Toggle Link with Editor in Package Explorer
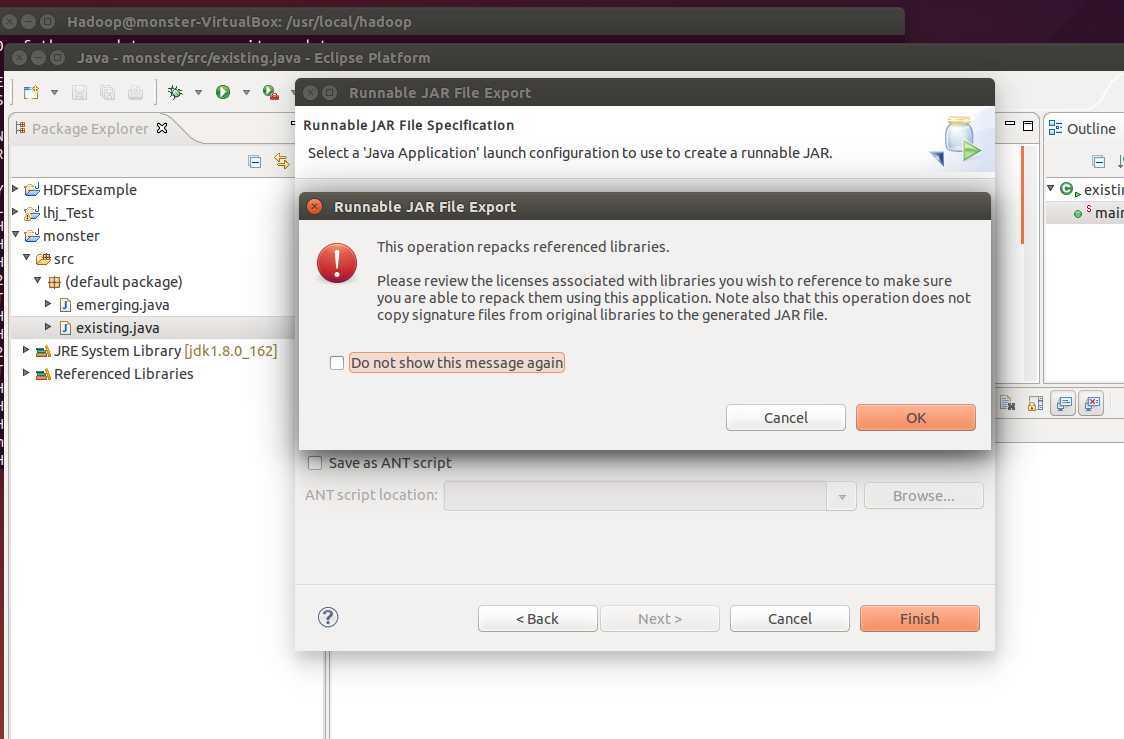Image resolution: width=1124 pixels, height=739 pixels. tap(281, 161)
